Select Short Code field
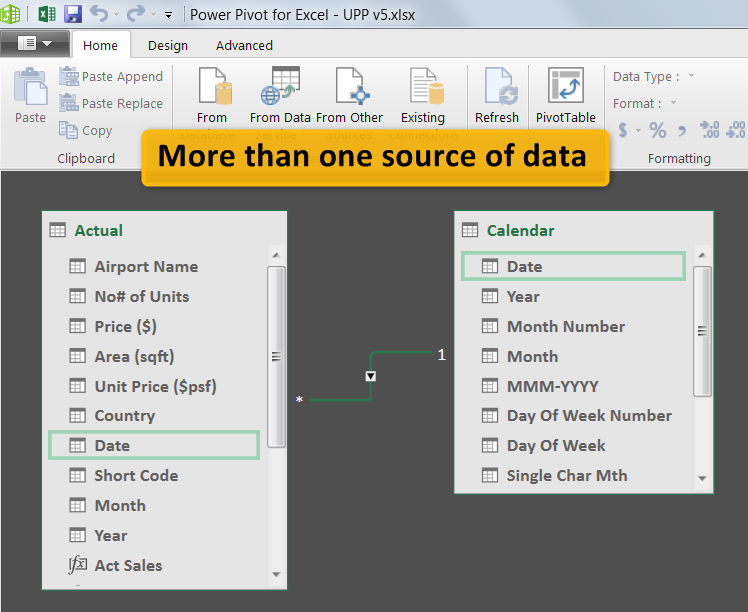 154,476
